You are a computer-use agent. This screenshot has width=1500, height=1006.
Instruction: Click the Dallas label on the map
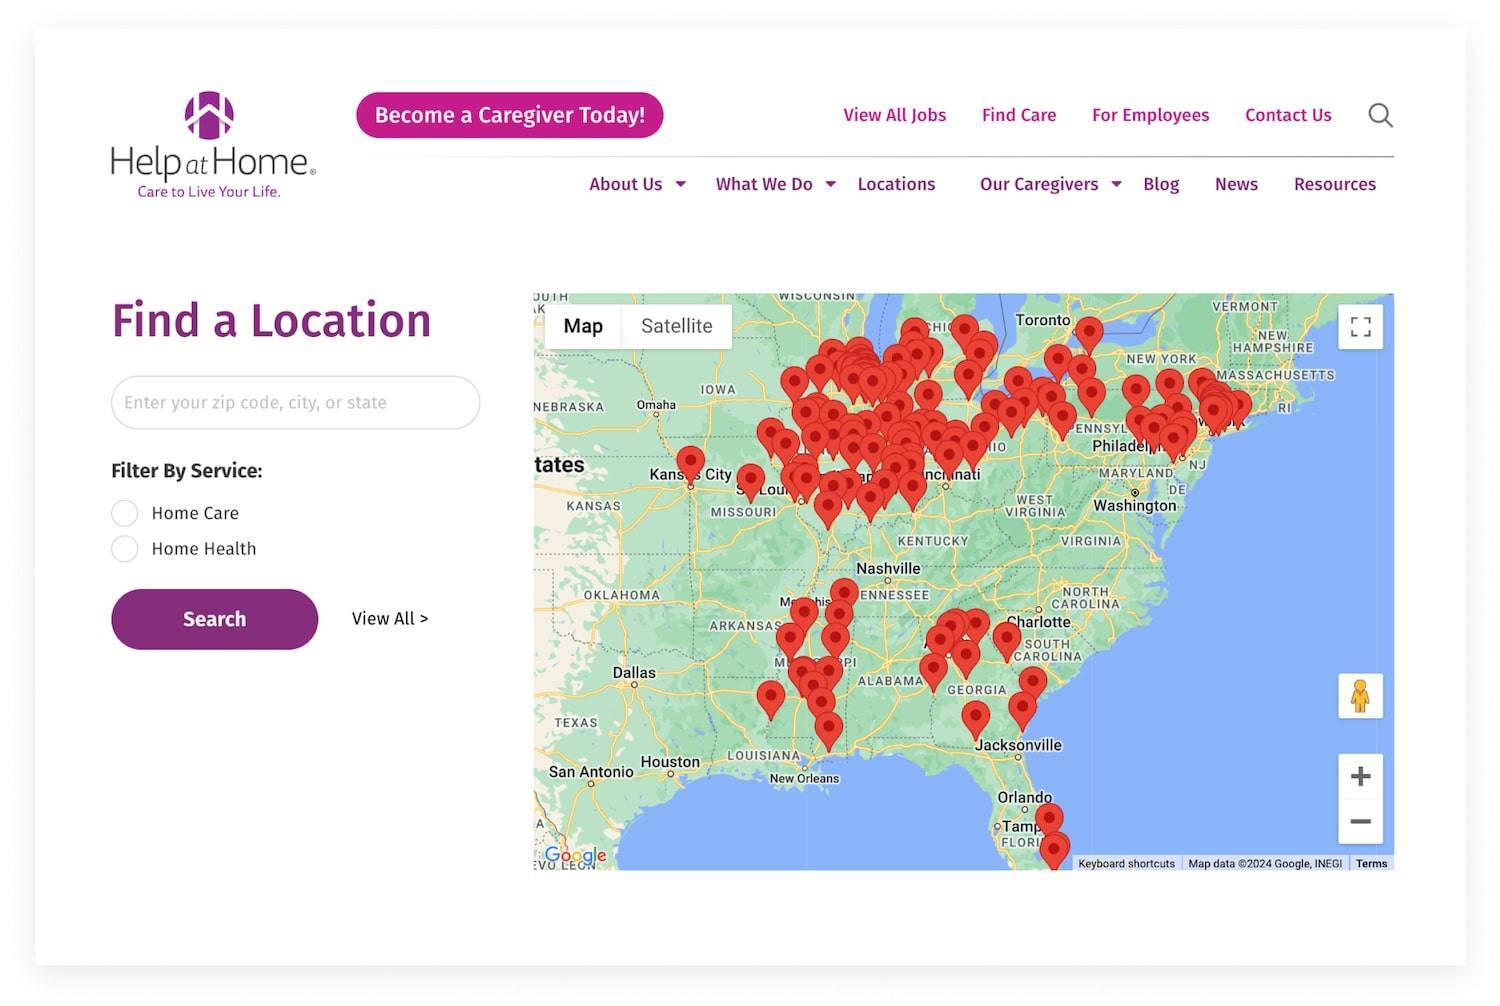tap(634, 673)
